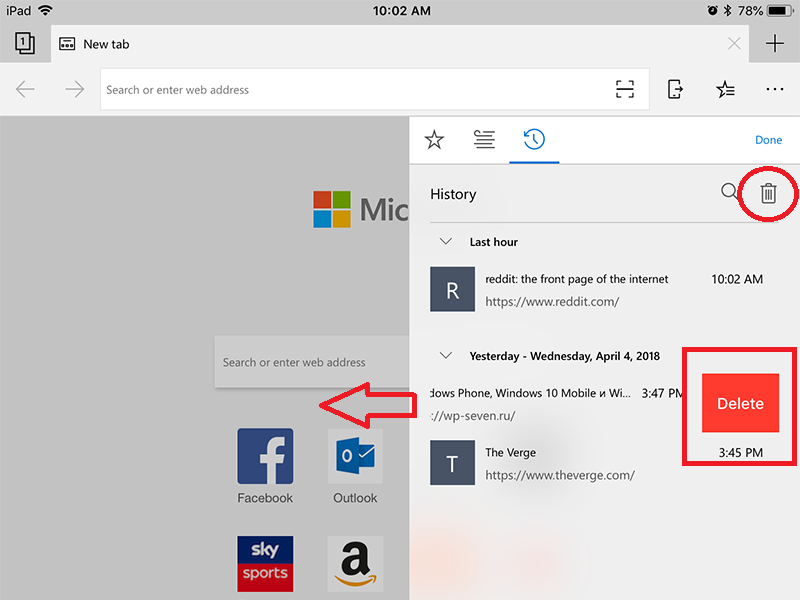The height and width of the screenshot is (600, 800).
Task: Click the 10:02 AM reddit timestamp
Action: (x=737, y=279)
